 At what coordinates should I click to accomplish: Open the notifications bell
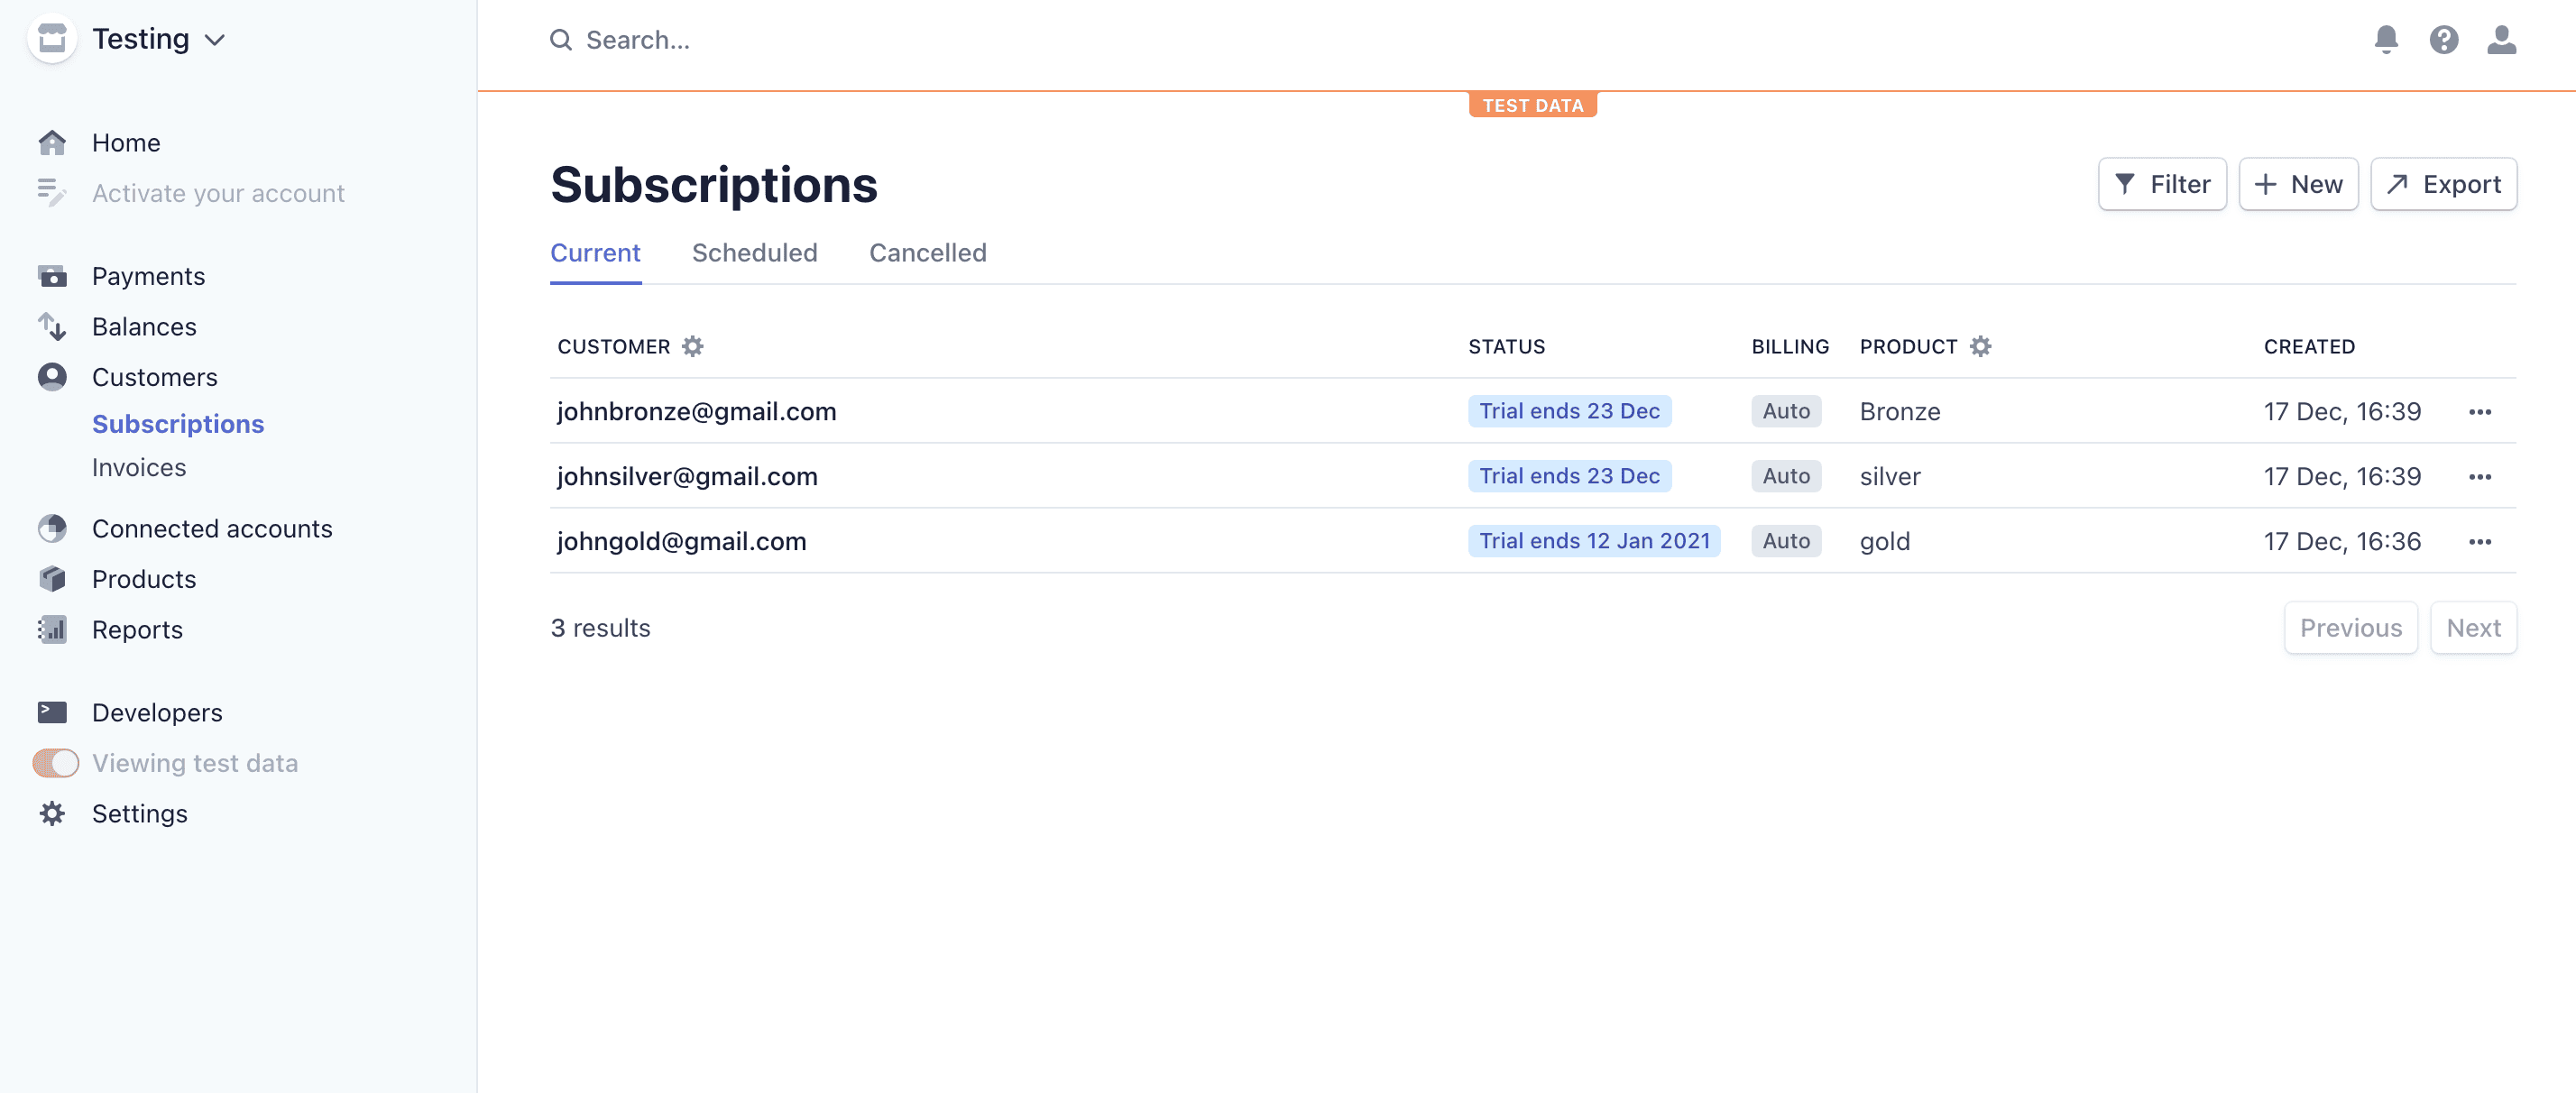(x=2386, y=40)
